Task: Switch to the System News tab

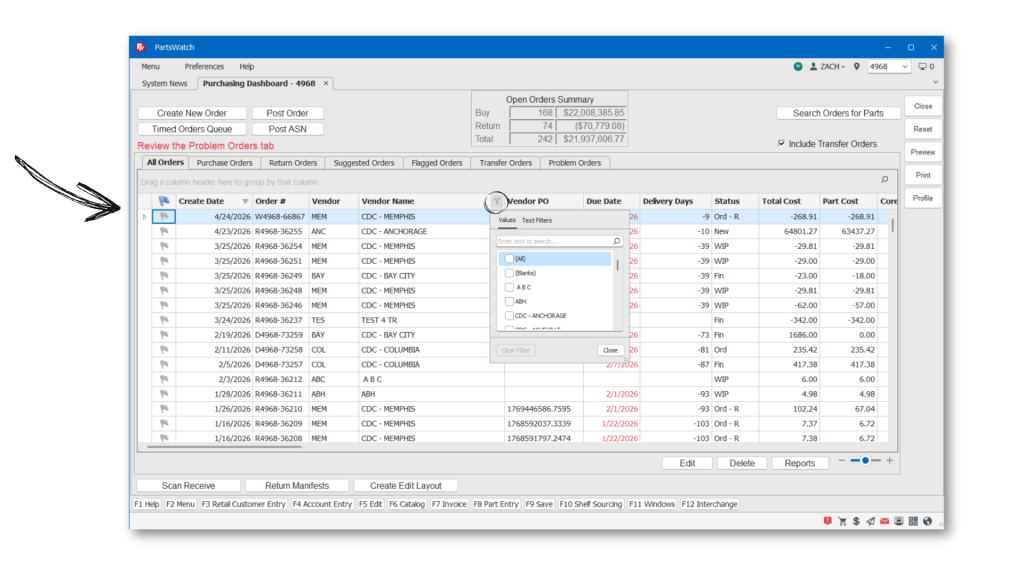Action: pos(165,84)
